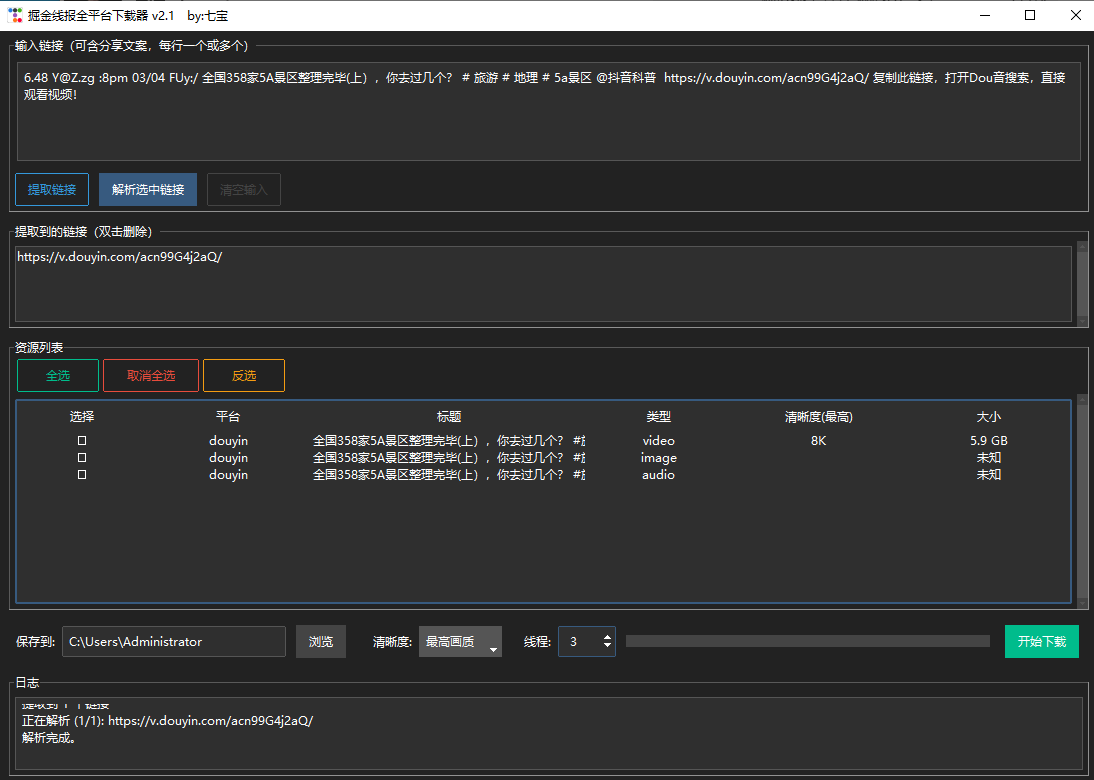Close the downloader window
The width and height of the screenshot is (1094, 780).
click(x=1075, y=15)
